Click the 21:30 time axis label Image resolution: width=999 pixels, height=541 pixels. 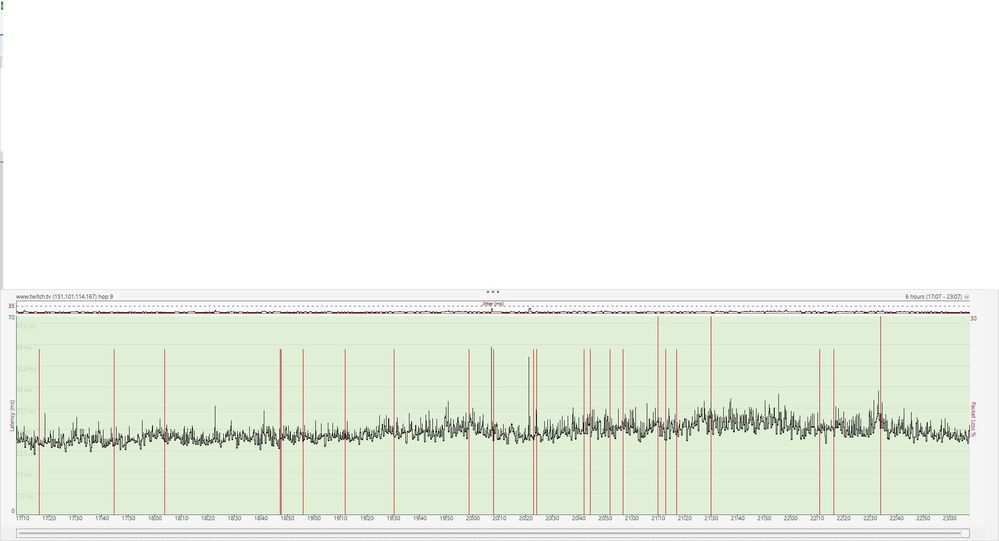711,518
